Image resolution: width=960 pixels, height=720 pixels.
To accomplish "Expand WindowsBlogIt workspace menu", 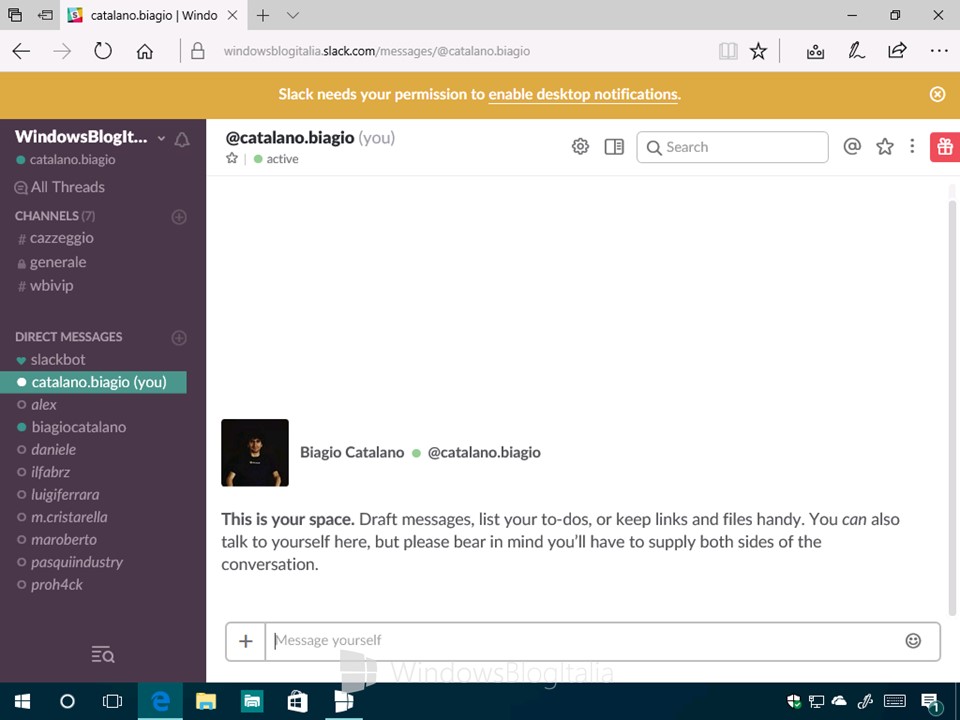I will pos(89,137).
